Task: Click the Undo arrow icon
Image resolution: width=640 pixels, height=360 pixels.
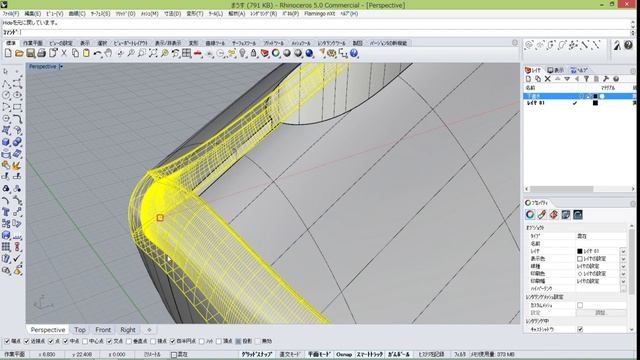Action: pyautogui.click(x=97, y=53)
